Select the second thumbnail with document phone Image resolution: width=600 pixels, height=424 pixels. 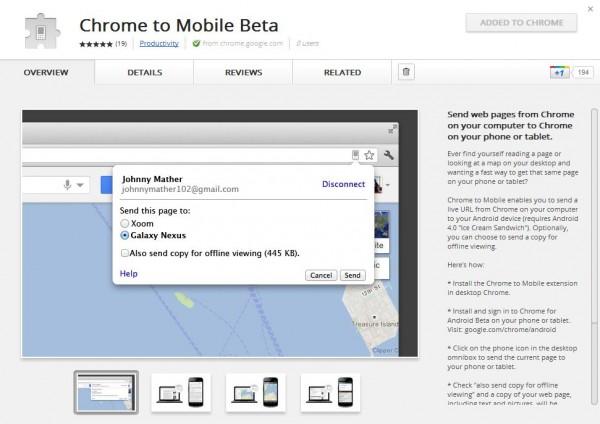[181, 392]
